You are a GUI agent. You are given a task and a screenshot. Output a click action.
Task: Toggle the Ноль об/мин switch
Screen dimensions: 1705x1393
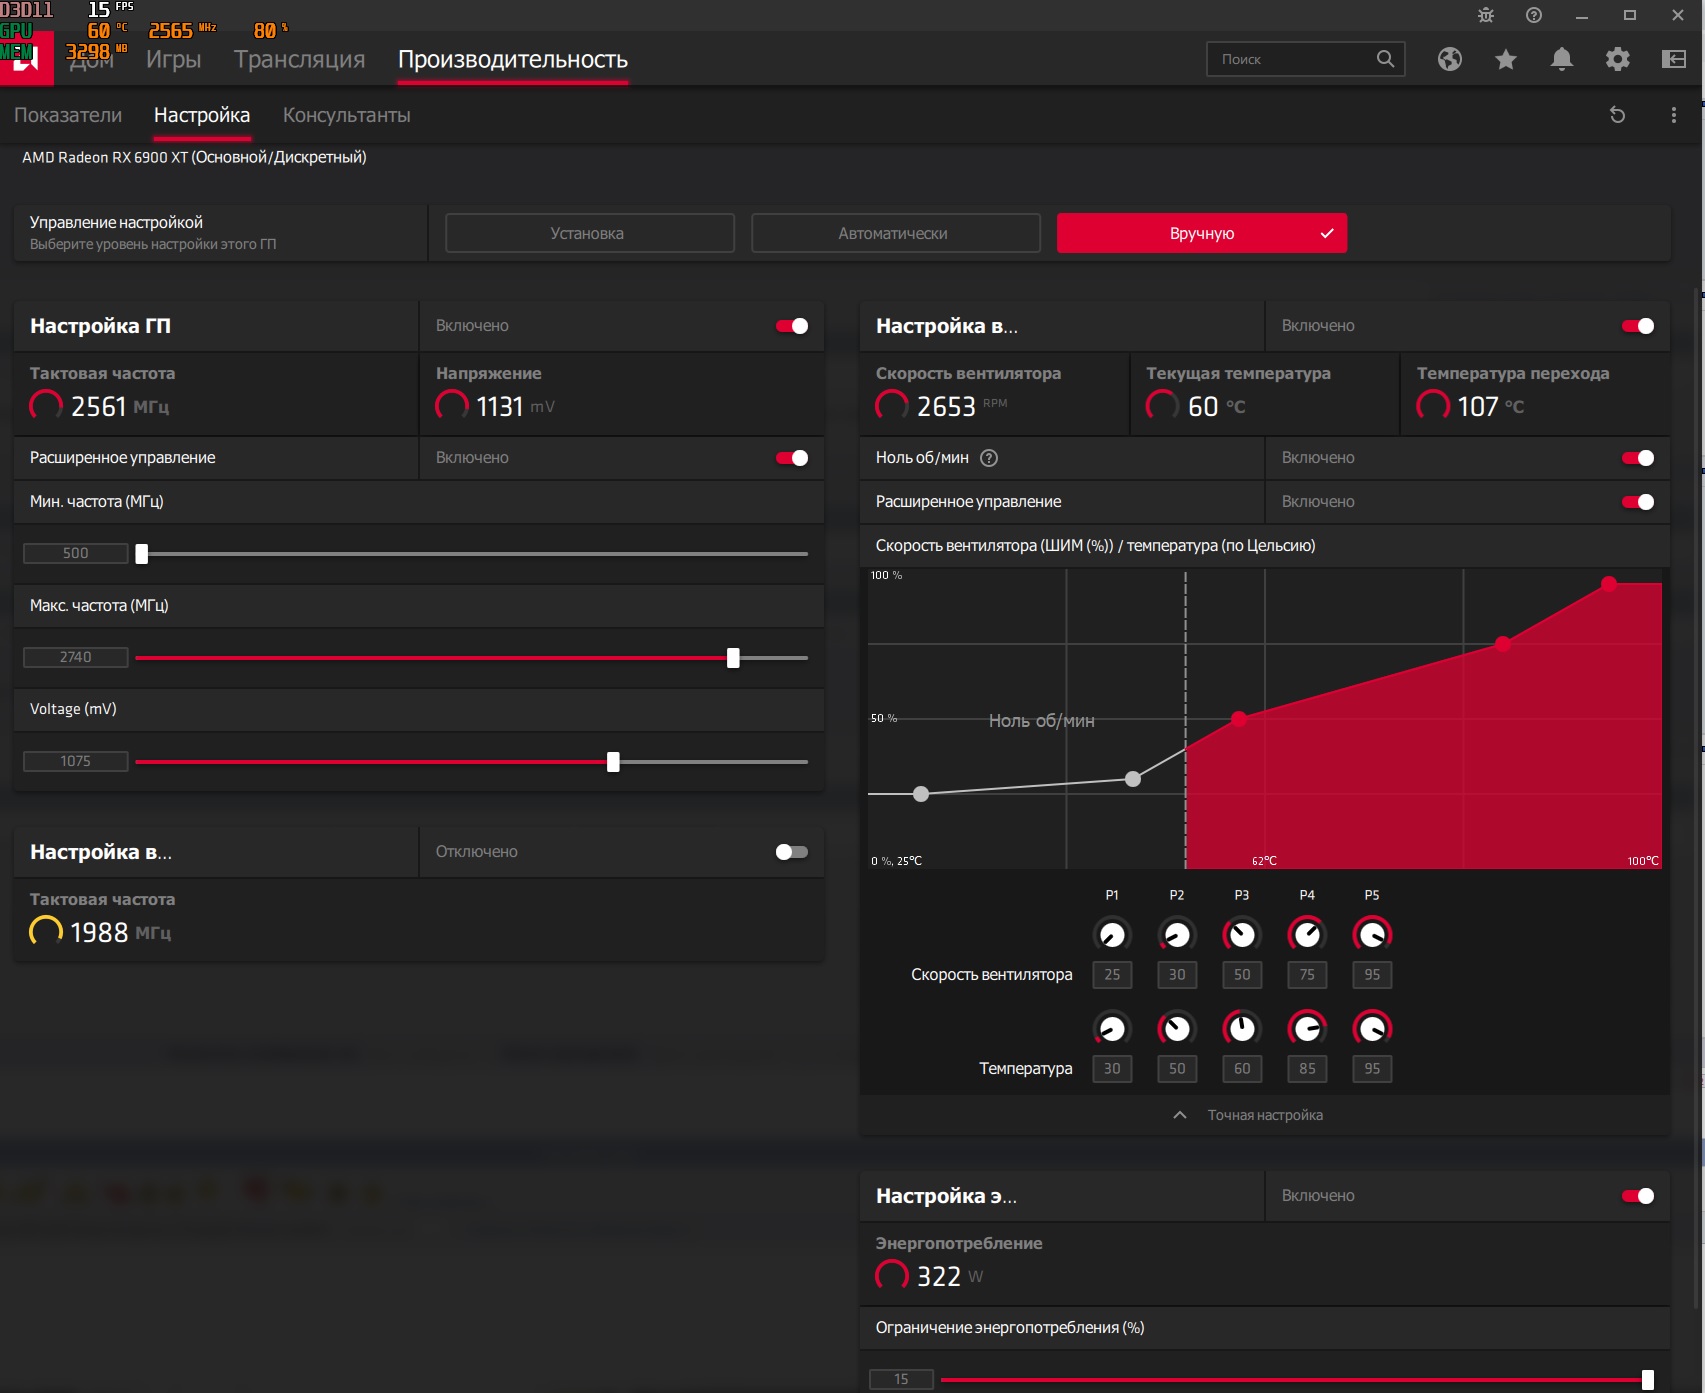coord(1638,458)
